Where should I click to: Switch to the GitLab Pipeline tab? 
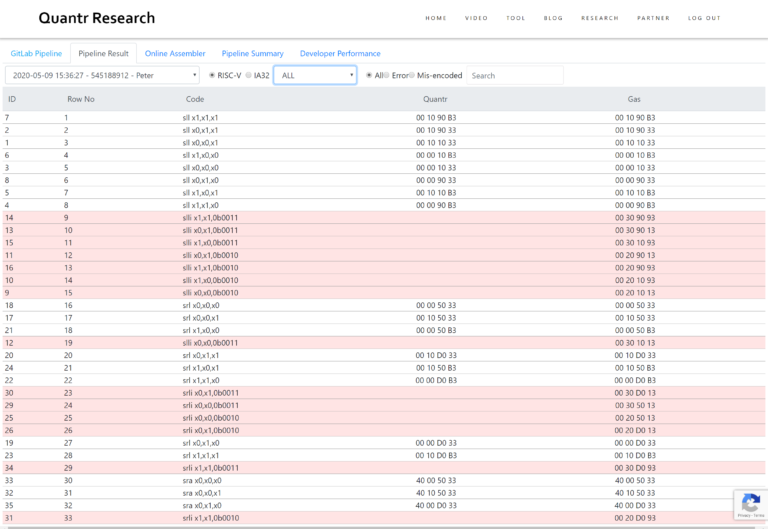click(36, 53)
